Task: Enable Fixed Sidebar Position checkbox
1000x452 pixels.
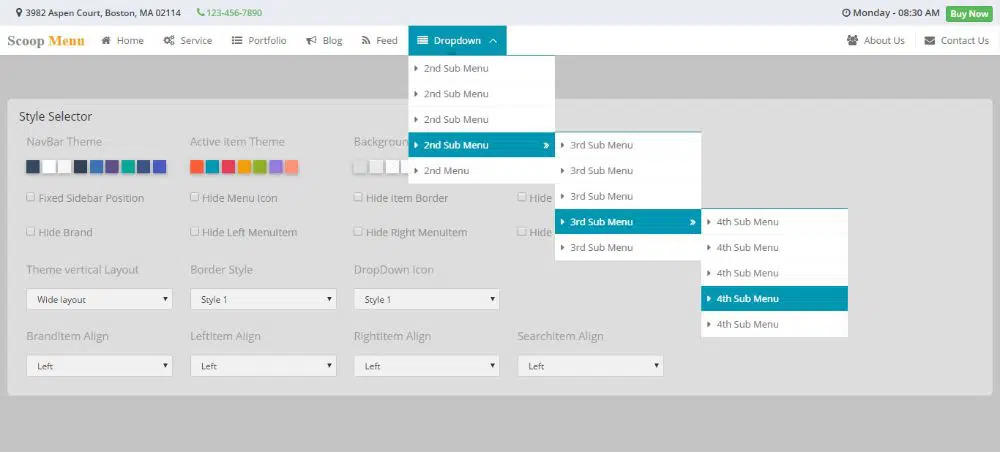Action: pyautogui.click(x=31, y=198)
